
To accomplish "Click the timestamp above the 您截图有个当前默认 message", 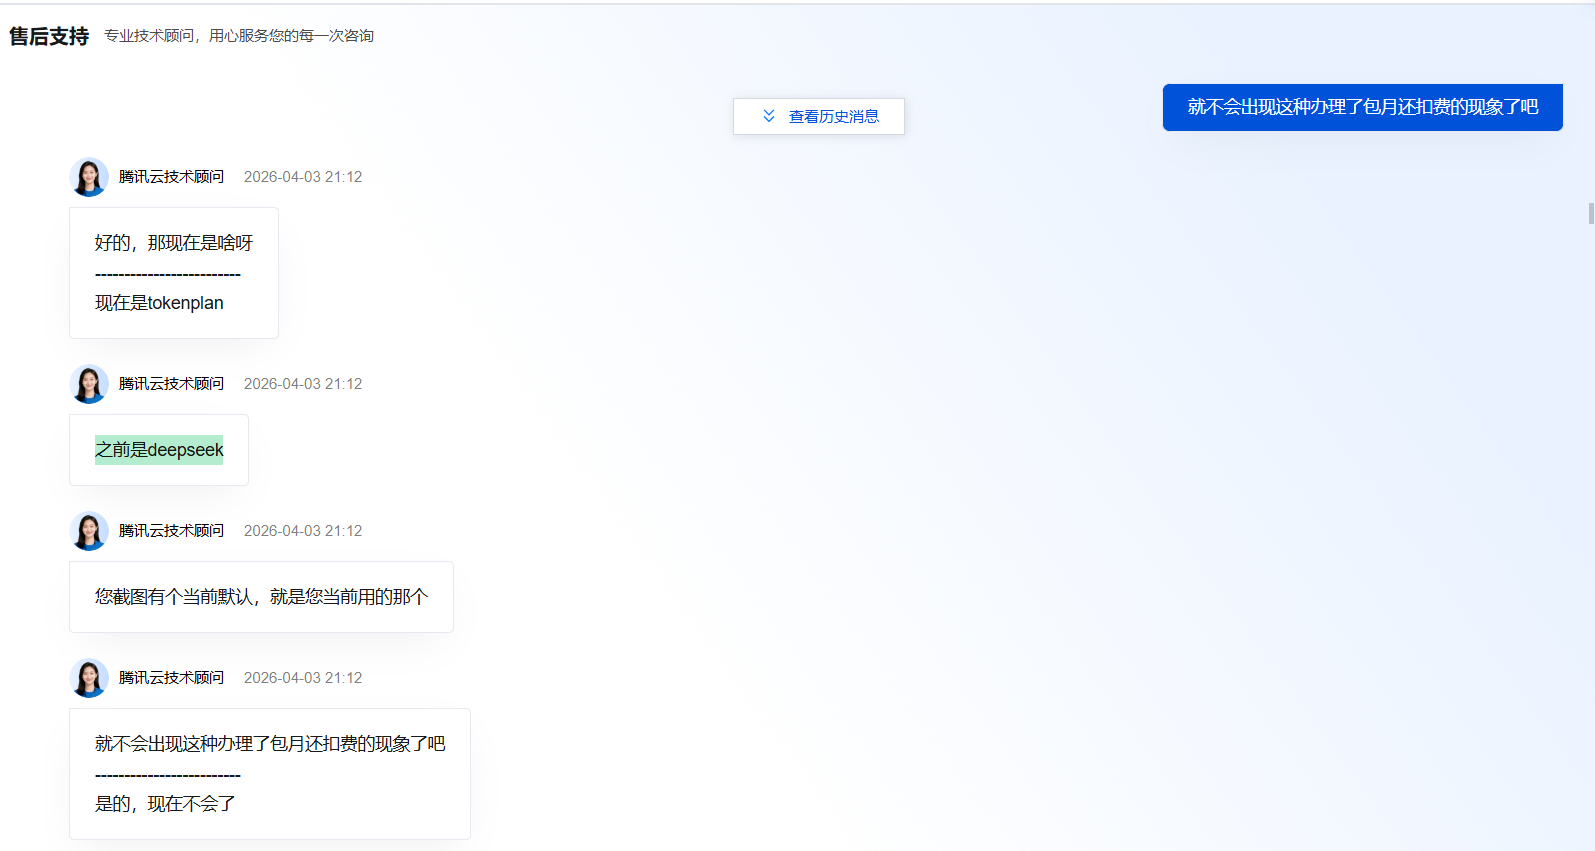I will (303, 531).
